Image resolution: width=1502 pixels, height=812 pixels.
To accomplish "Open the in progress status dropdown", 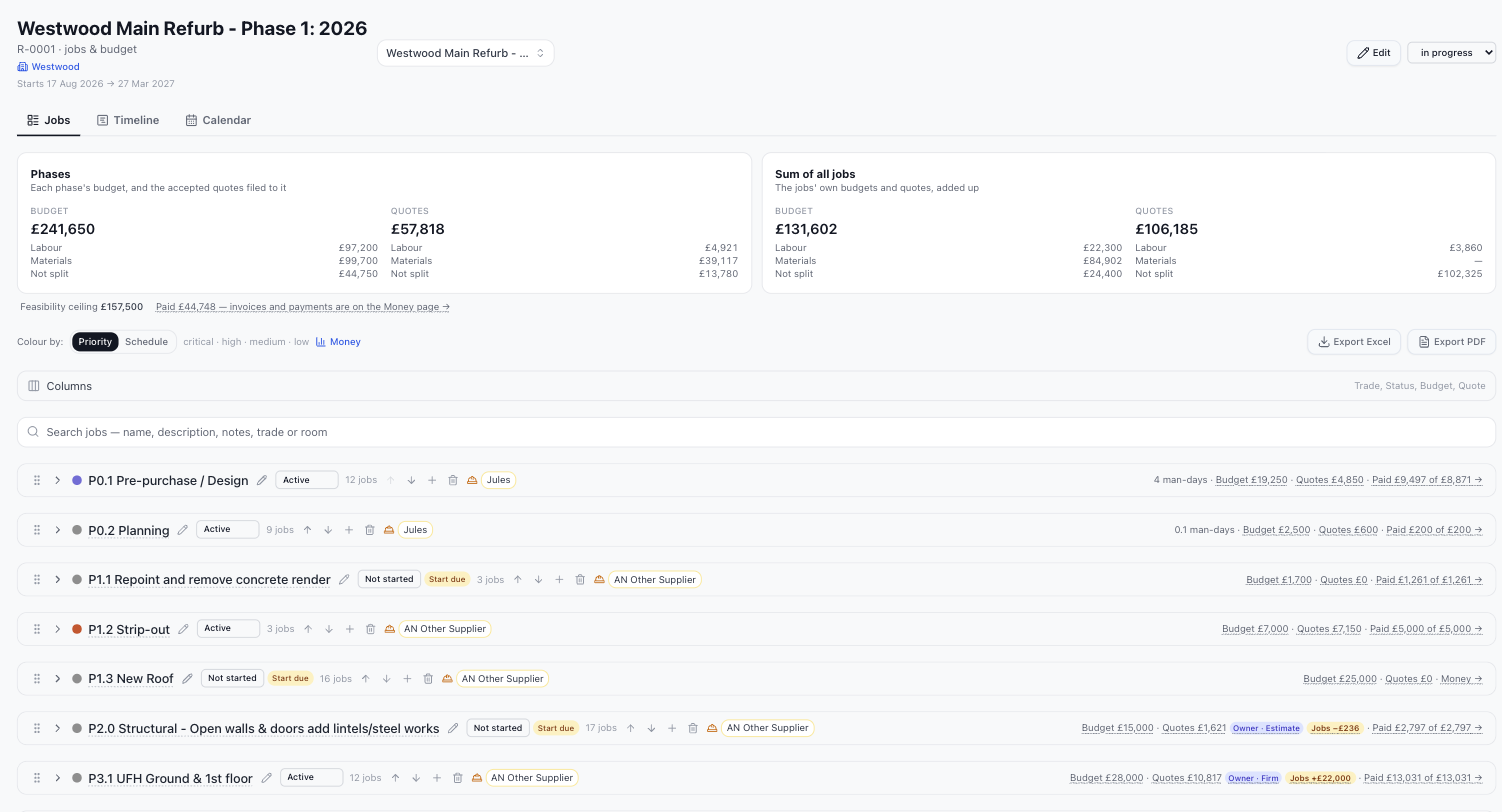I will tap(1451, 53).
